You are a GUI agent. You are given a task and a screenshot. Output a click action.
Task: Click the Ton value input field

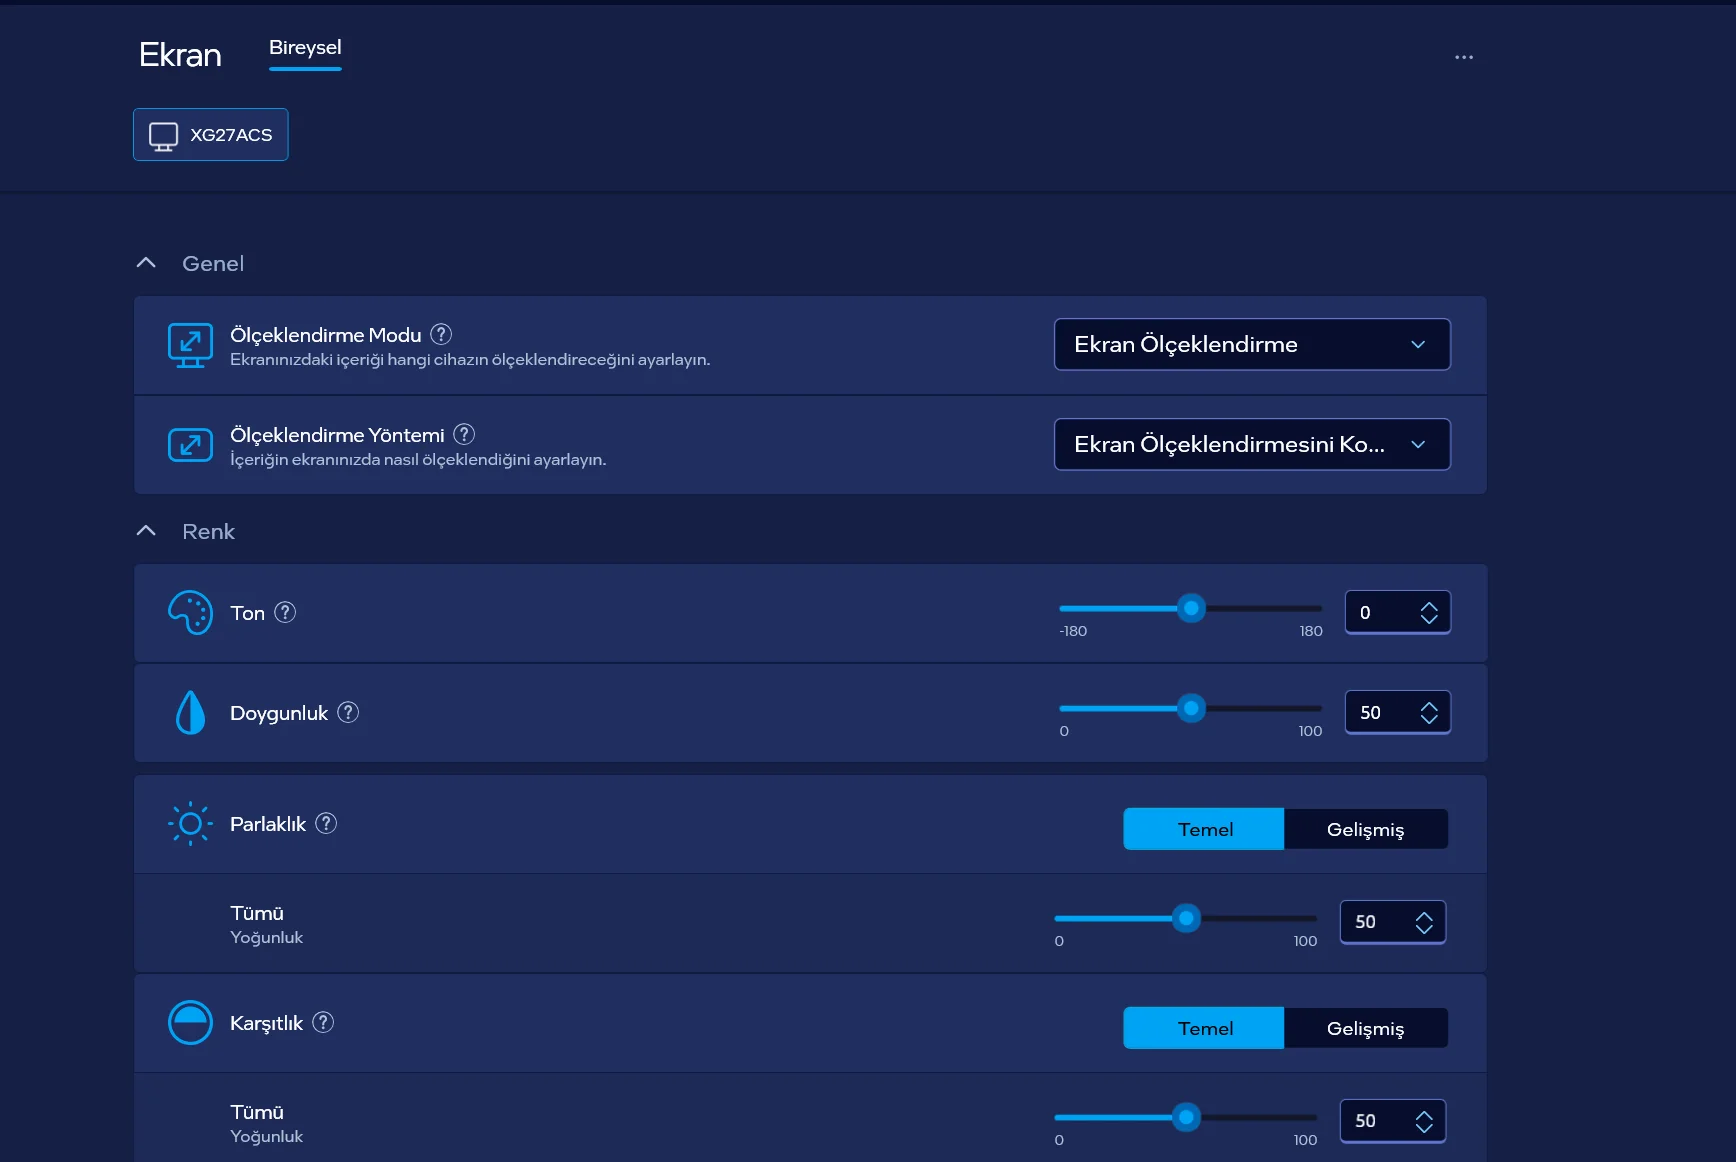1397,612
